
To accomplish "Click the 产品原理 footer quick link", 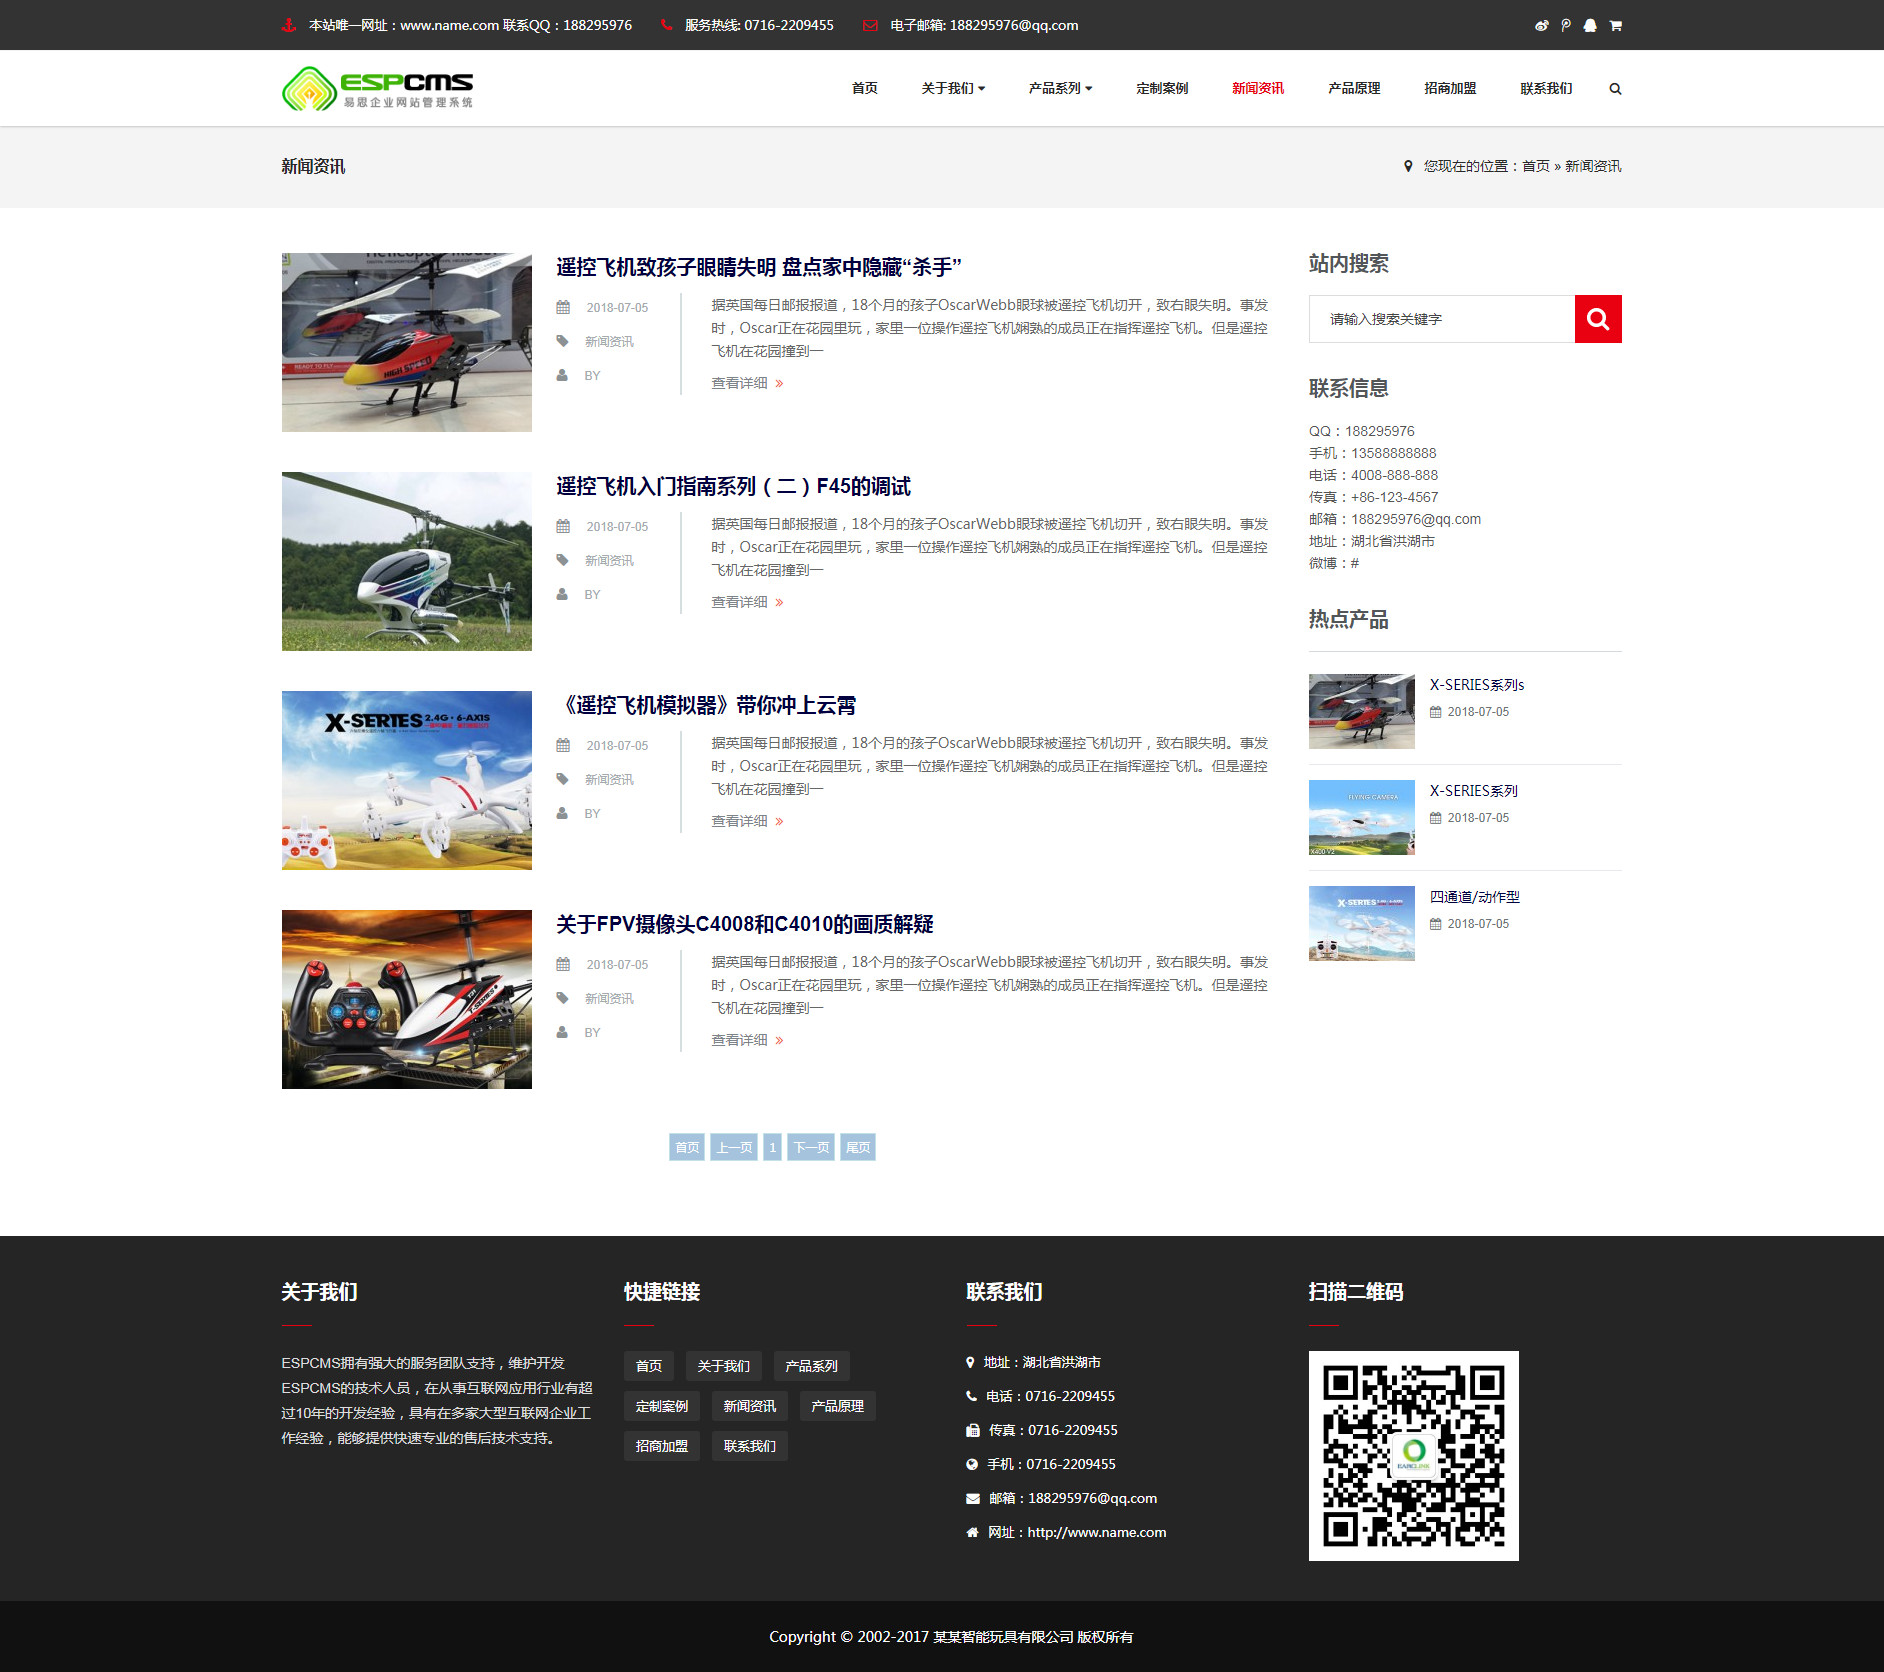I will click(x=837, y=1406).
